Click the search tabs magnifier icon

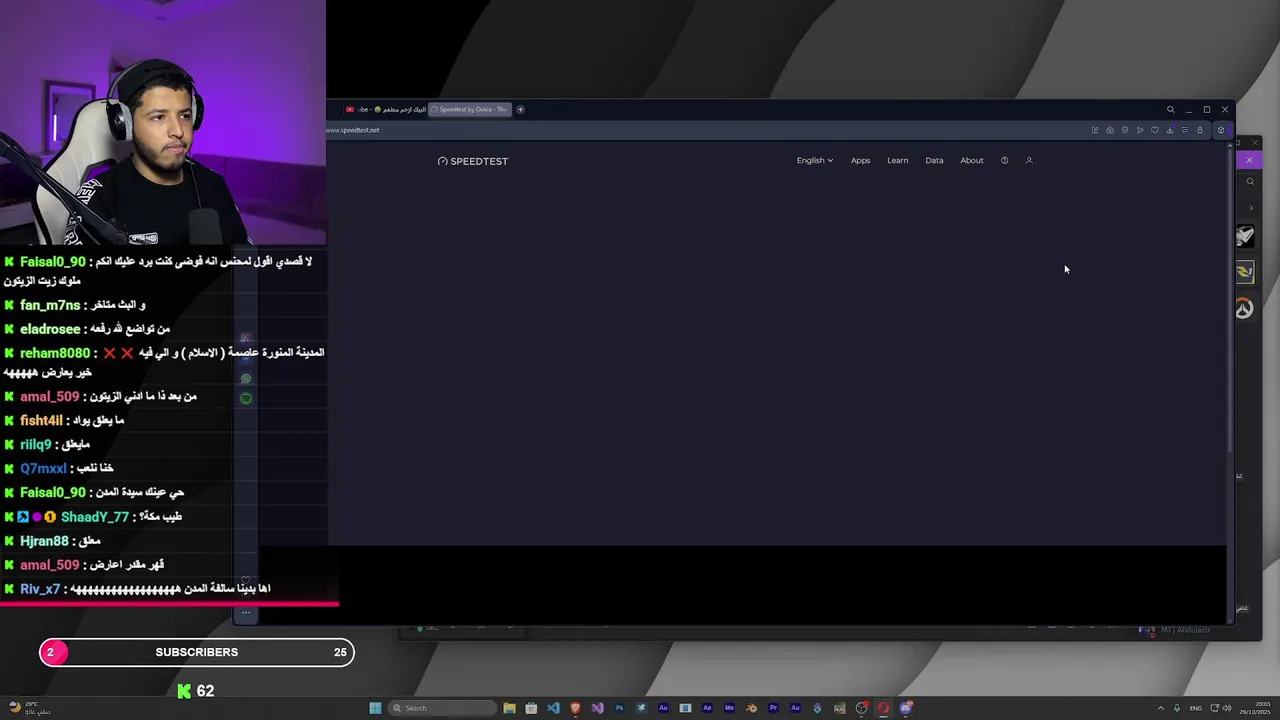[1170, 109]
